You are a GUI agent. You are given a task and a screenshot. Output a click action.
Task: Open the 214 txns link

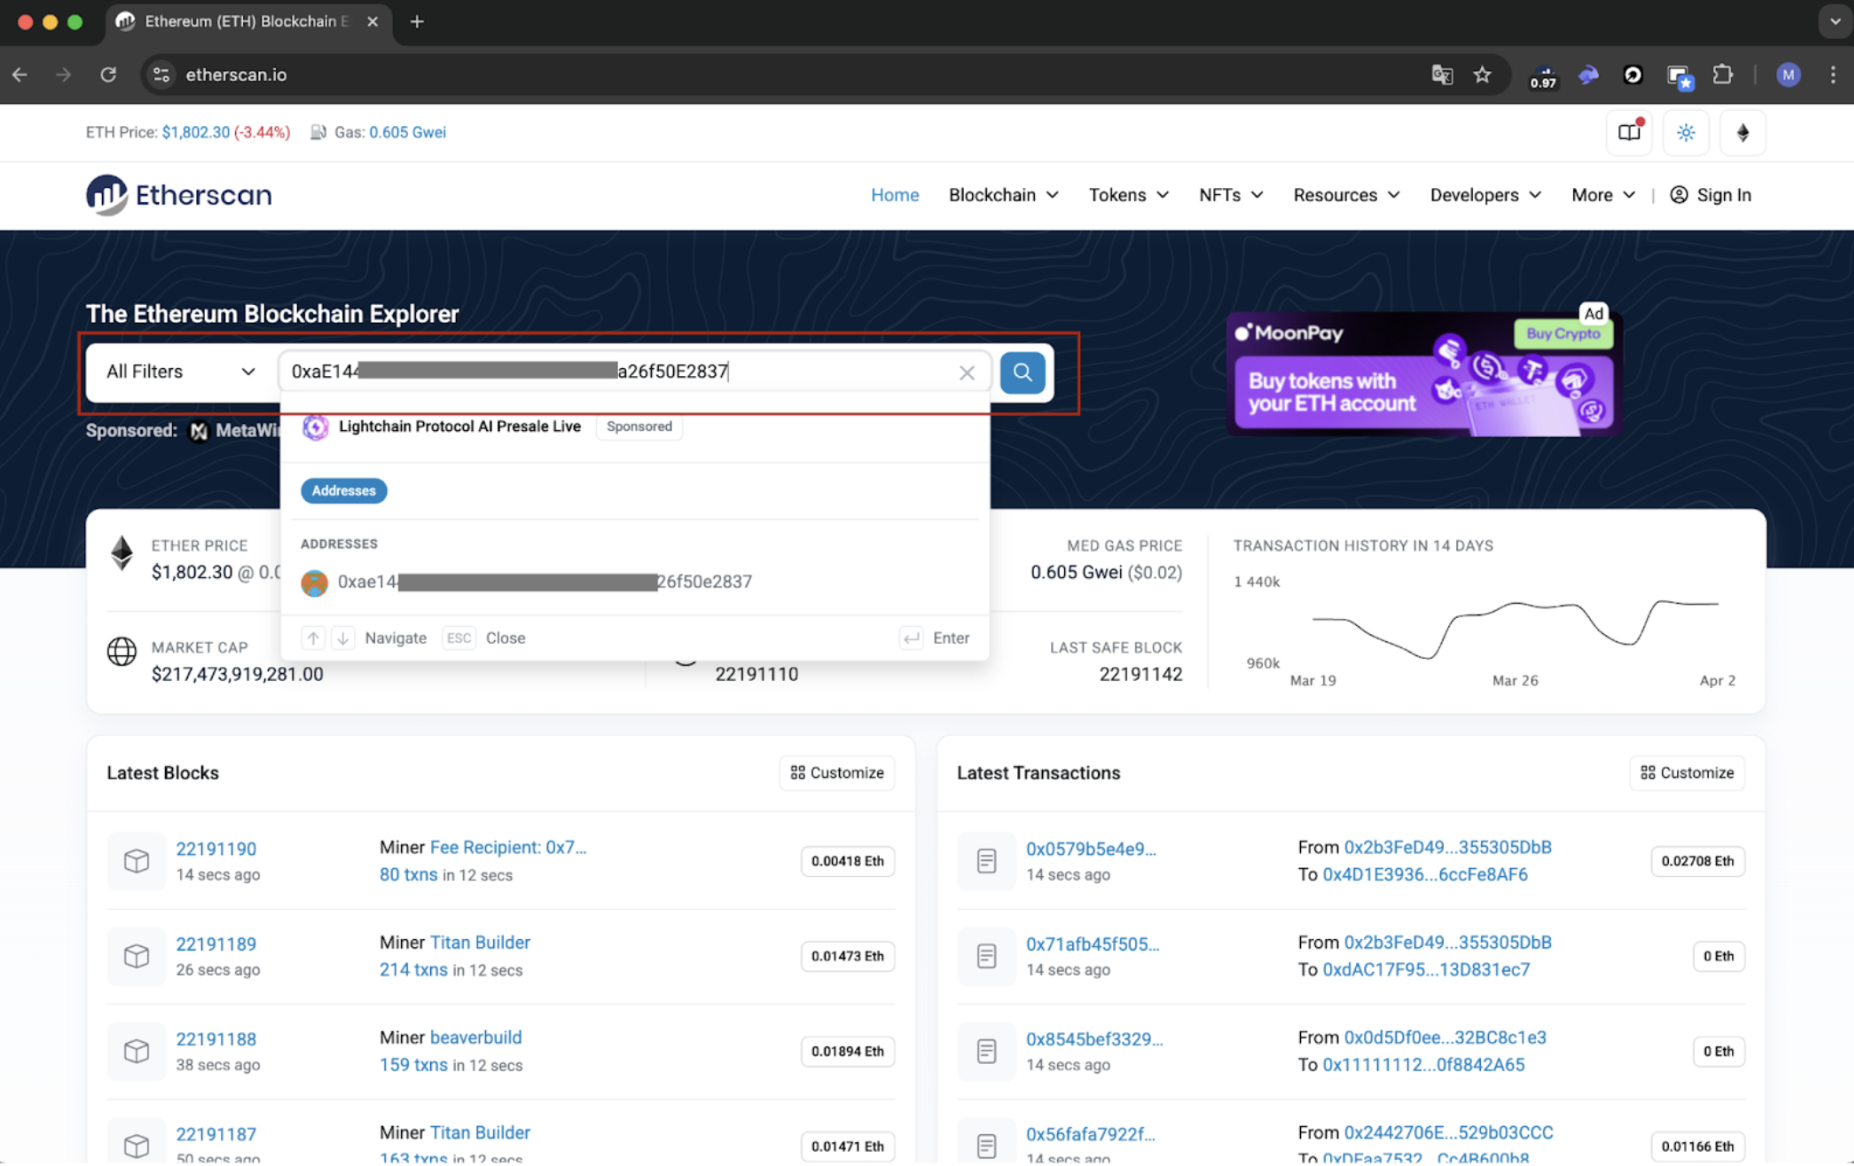[x=413, y=969]
